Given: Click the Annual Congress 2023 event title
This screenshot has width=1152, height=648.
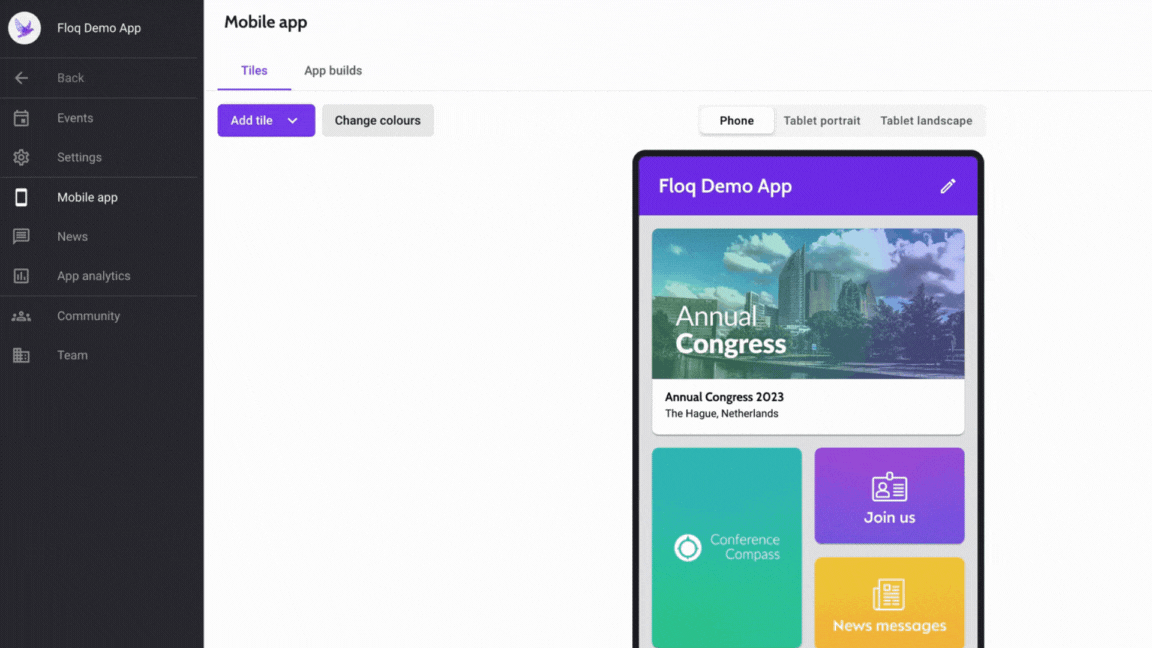Looking at the screenshot, I should tap(724, 397).
